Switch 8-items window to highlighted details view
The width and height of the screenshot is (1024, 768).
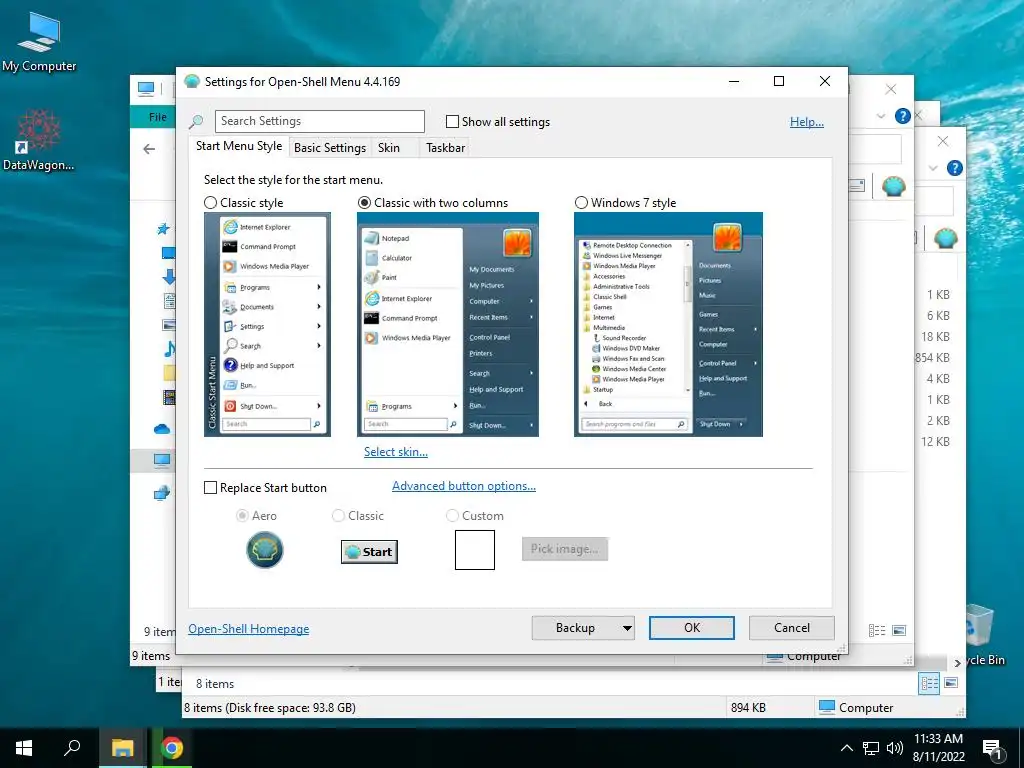coord(929,684)
